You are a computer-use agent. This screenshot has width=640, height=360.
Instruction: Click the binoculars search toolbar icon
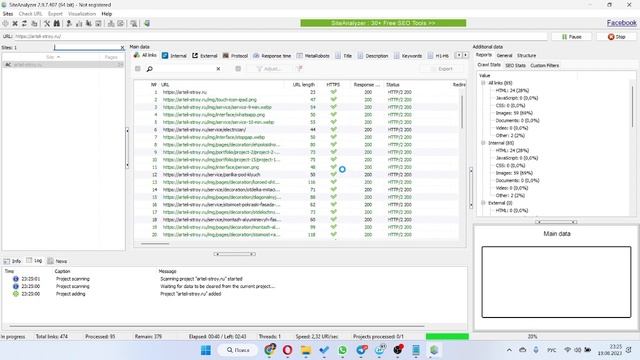point(57,24)
